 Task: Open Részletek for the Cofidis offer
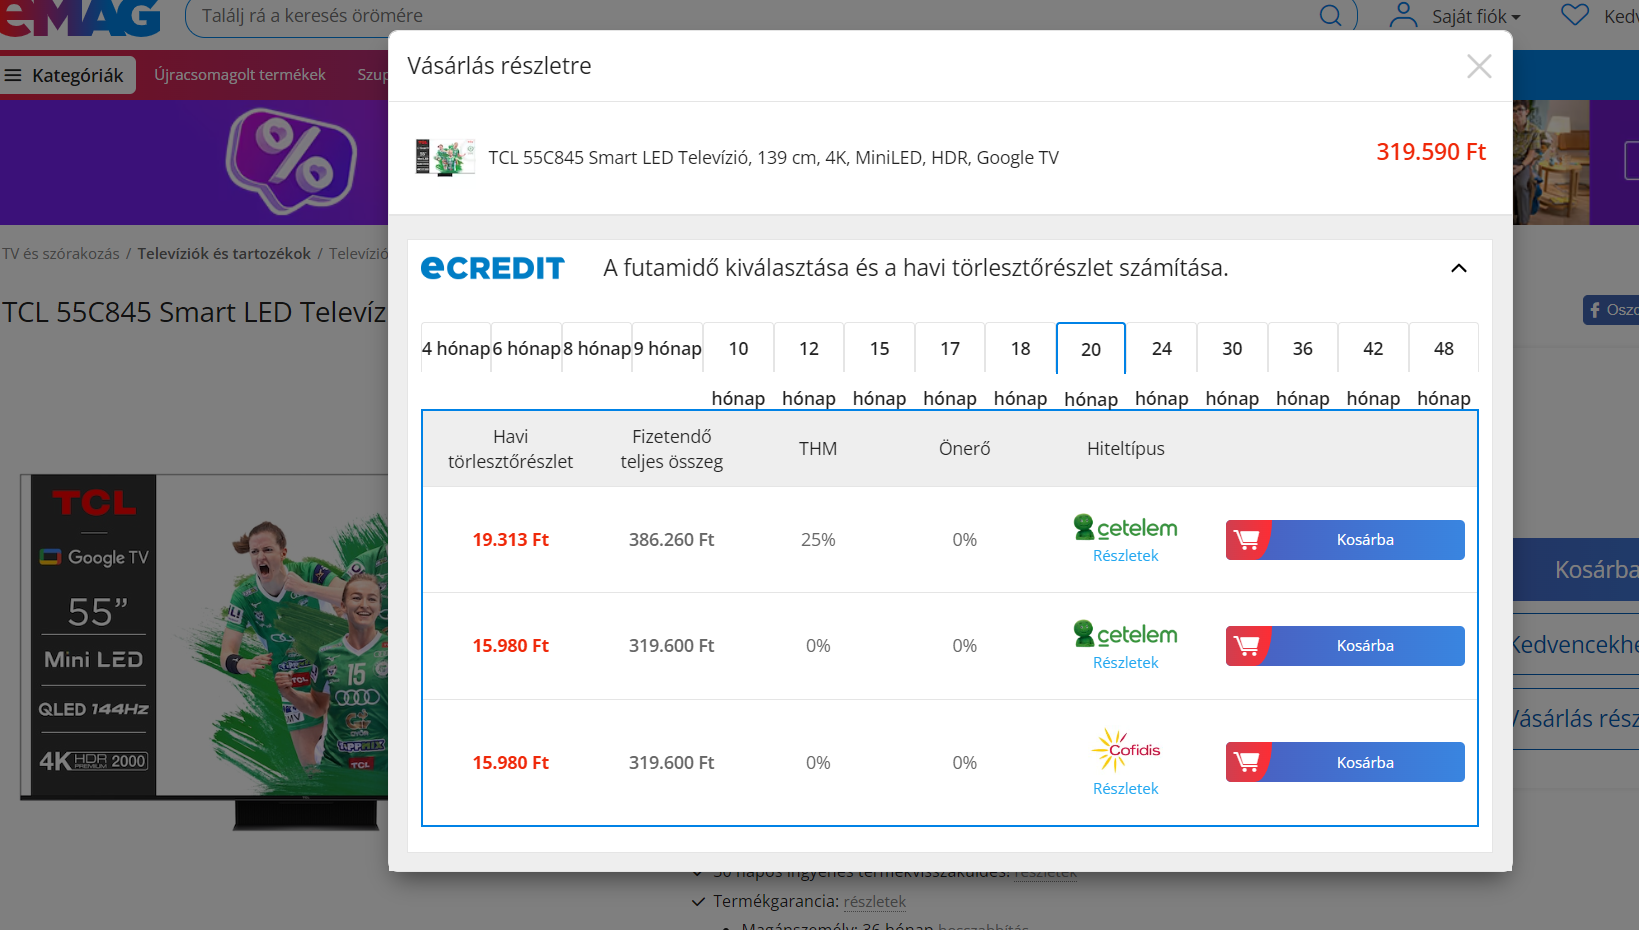[1126, 789]
